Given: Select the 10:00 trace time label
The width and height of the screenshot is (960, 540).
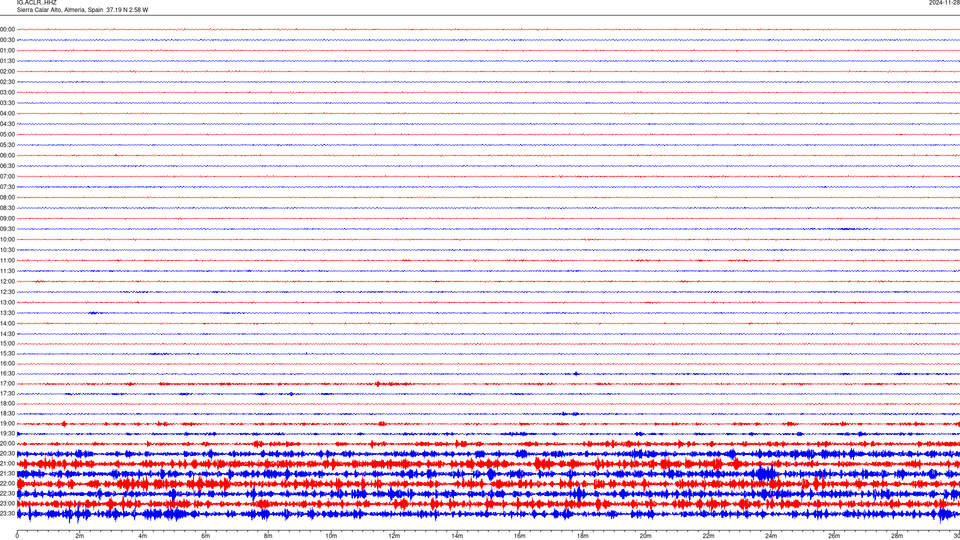Looking at the screenshot, I should pos(7,239).
